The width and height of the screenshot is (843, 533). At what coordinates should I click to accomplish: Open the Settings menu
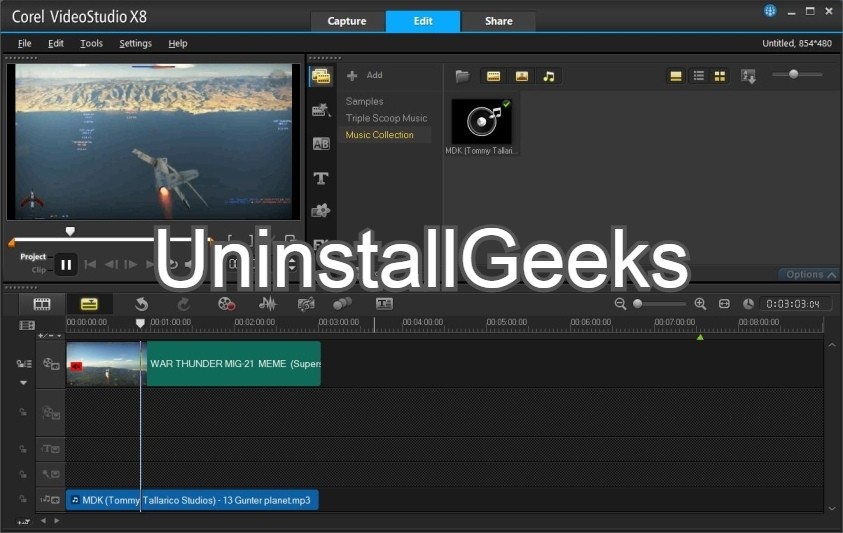pos(135,44)
